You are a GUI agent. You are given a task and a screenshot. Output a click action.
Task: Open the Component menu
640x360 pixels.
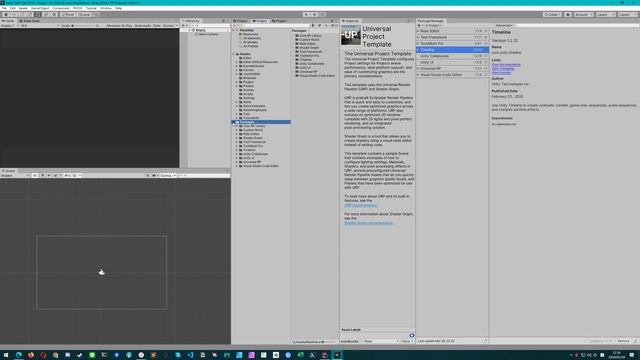pos(61,8)
